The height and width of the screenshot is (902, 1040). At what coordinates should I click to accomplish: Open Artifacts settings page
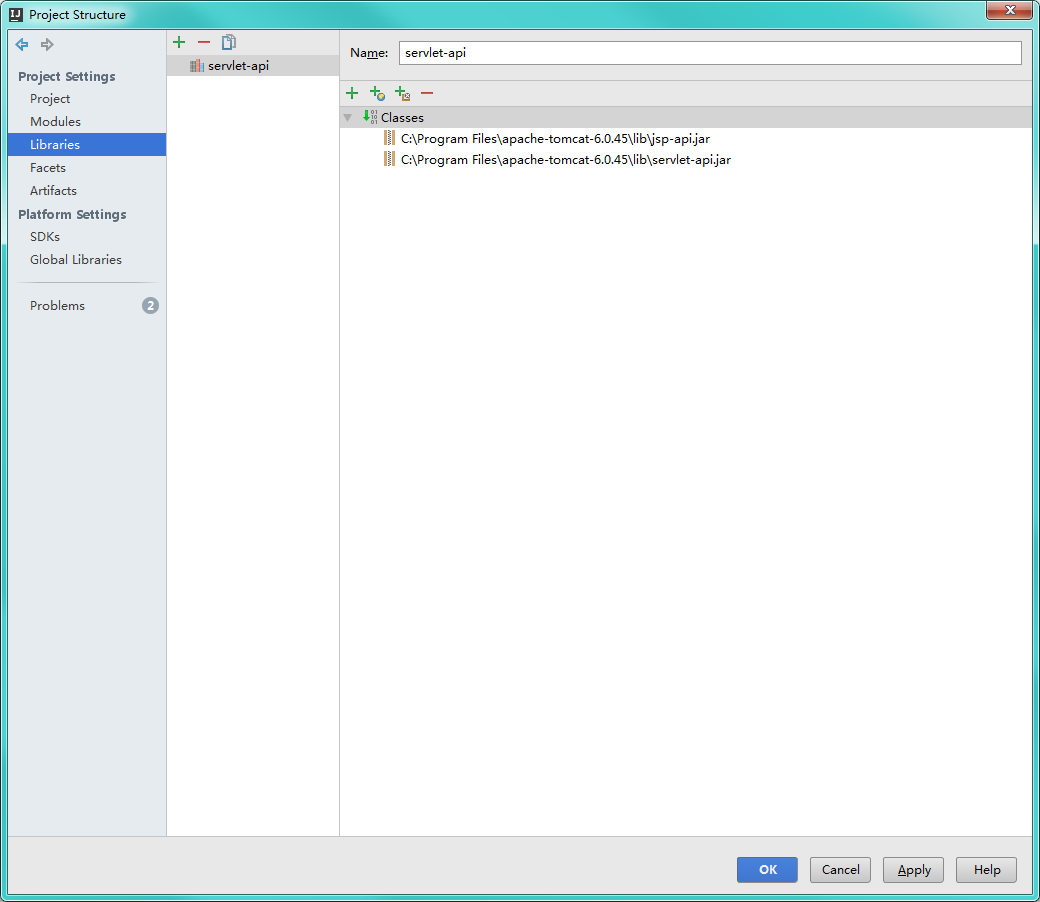(53, 190)
